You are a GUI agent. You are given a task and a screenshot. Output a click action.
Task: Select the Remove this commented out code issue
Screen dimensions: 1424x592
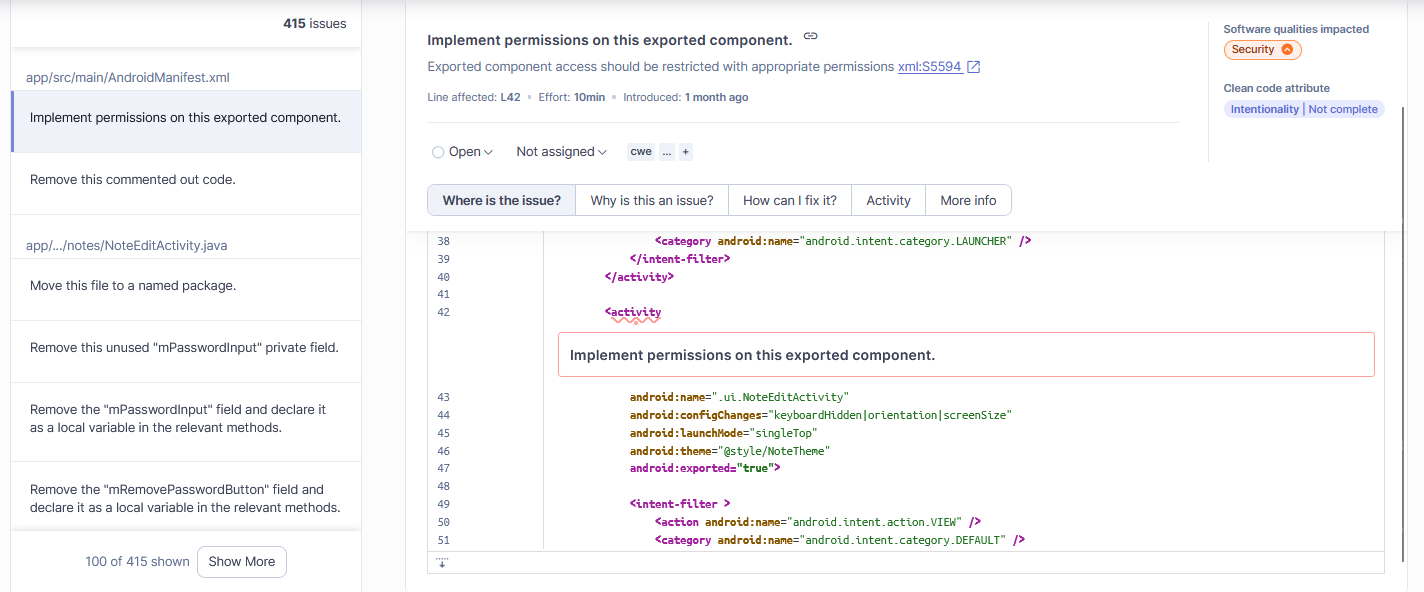133,180
